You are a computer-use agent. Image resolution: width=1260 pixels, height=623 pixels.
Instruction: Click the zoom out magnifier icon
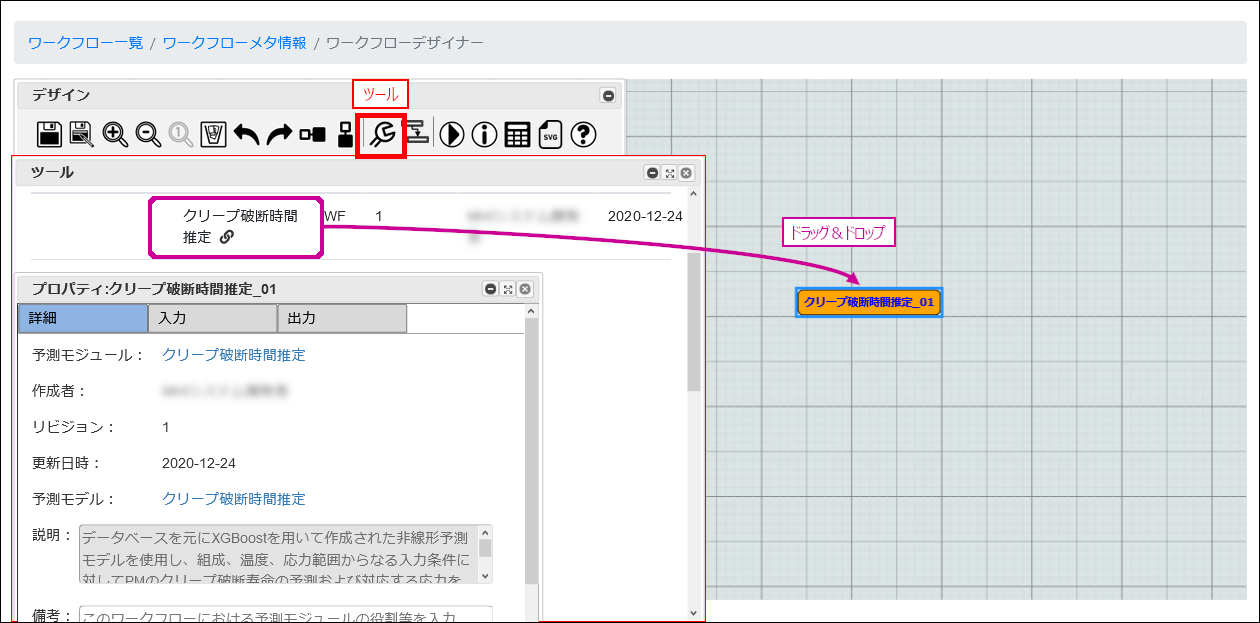(x=149, y=135)
